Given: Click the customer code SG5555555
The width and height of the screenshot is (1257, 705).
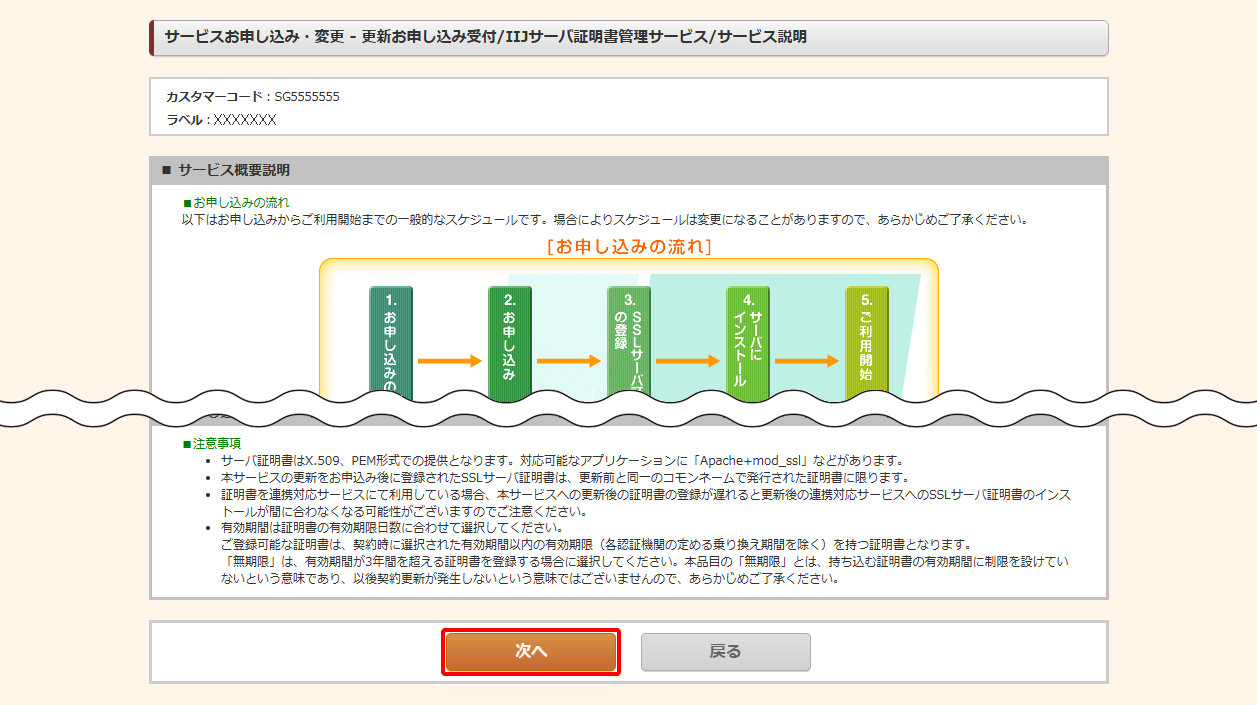Looking at the screenshot, I should 307,97.
